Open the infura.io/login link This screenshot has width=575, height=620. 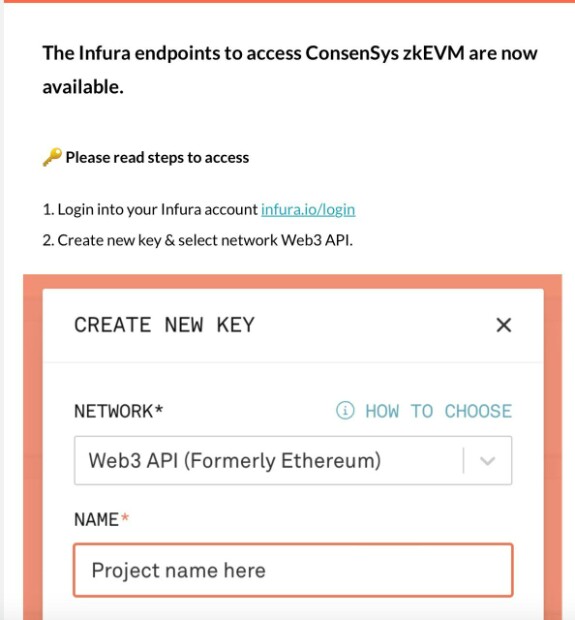click(x=308, y=210)
